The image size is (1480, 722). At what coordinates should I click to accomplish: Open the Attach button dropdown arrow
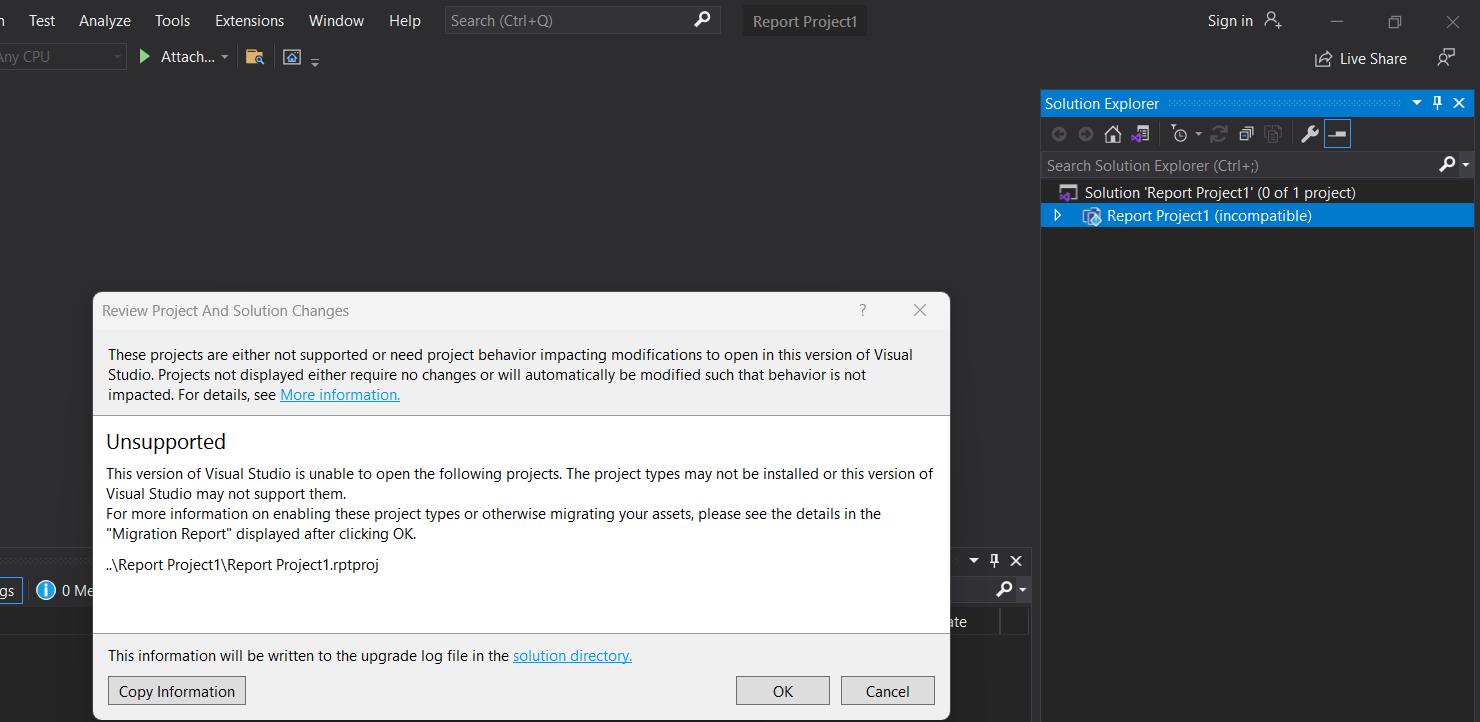225,57
